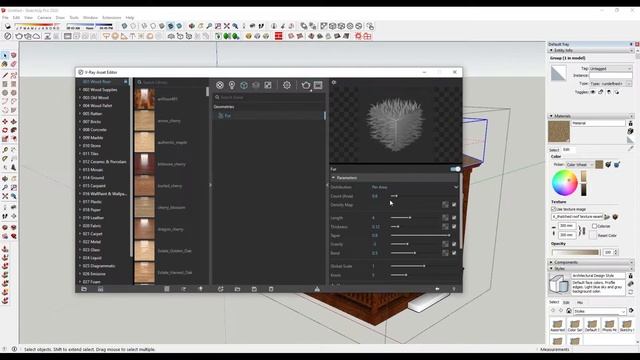Collapse the Materials panel header
Image resolution: width=640 pixels, height=360 pixels.
pyautogui.click(x=591, y=116)
